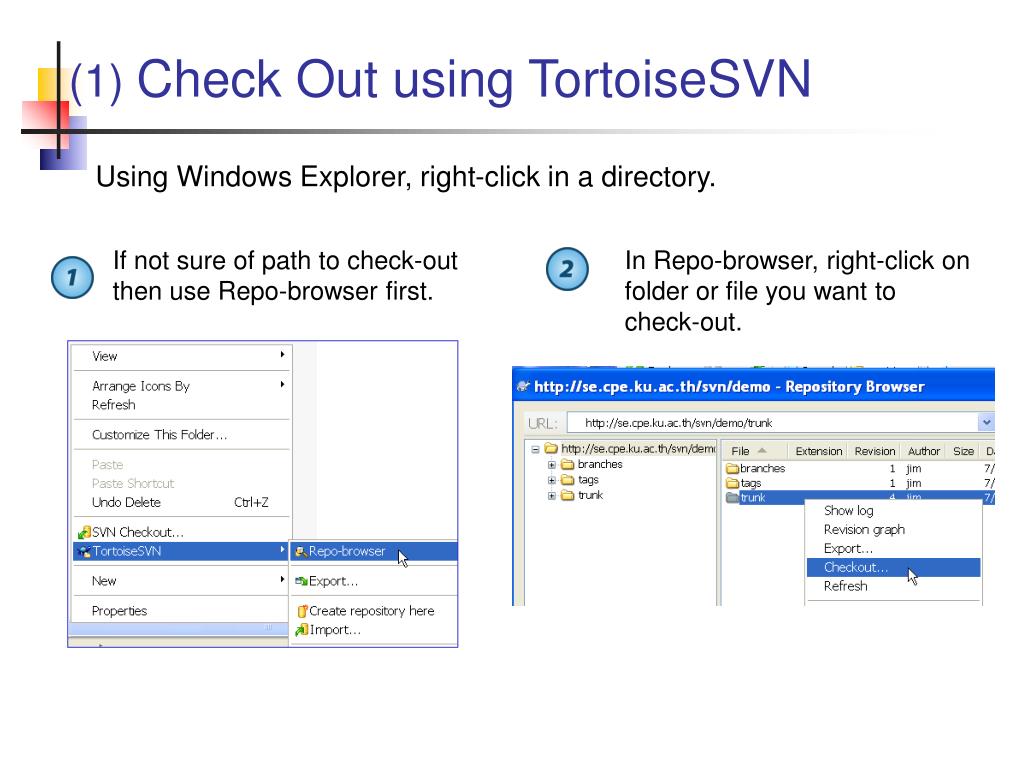Viewport: 1024px width, 768px height.
Task: Sort by the Size column header
Action: pyautogui.click(x=963, y=451)
